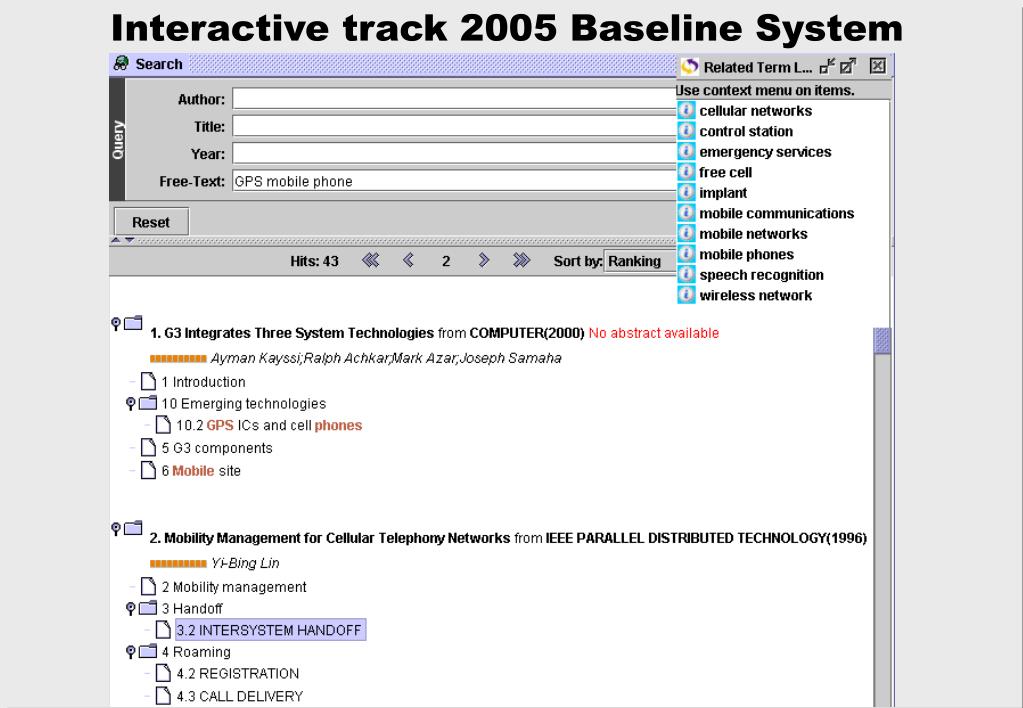Select related term speech recognition

tap(761, 275)
